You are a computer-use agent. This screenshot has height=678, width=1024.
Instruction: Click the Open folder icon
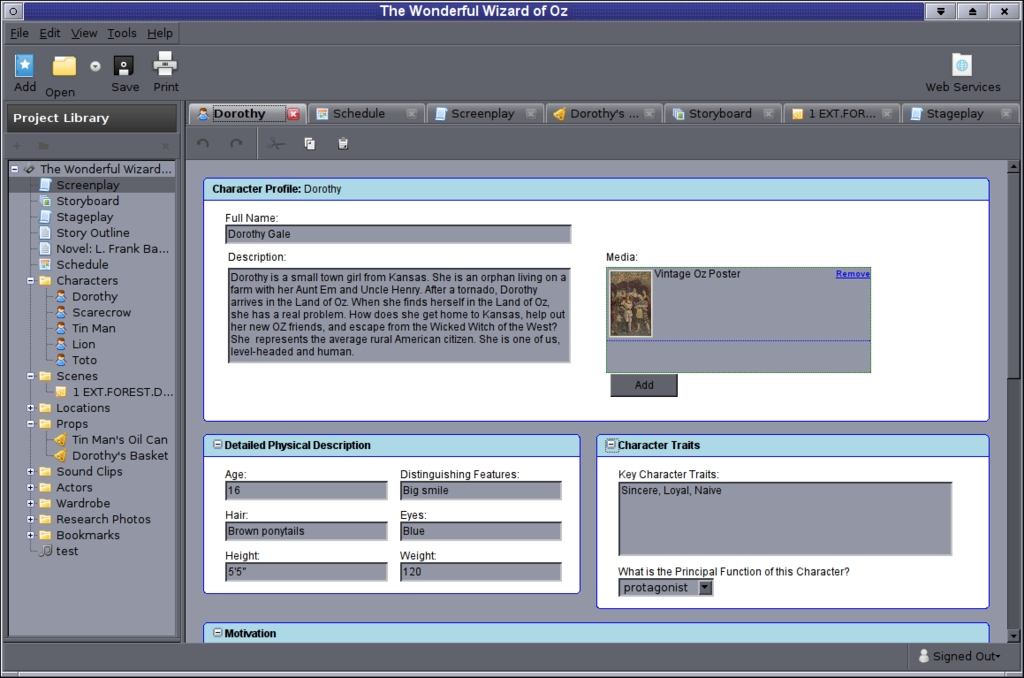click(x=64, y=67)
